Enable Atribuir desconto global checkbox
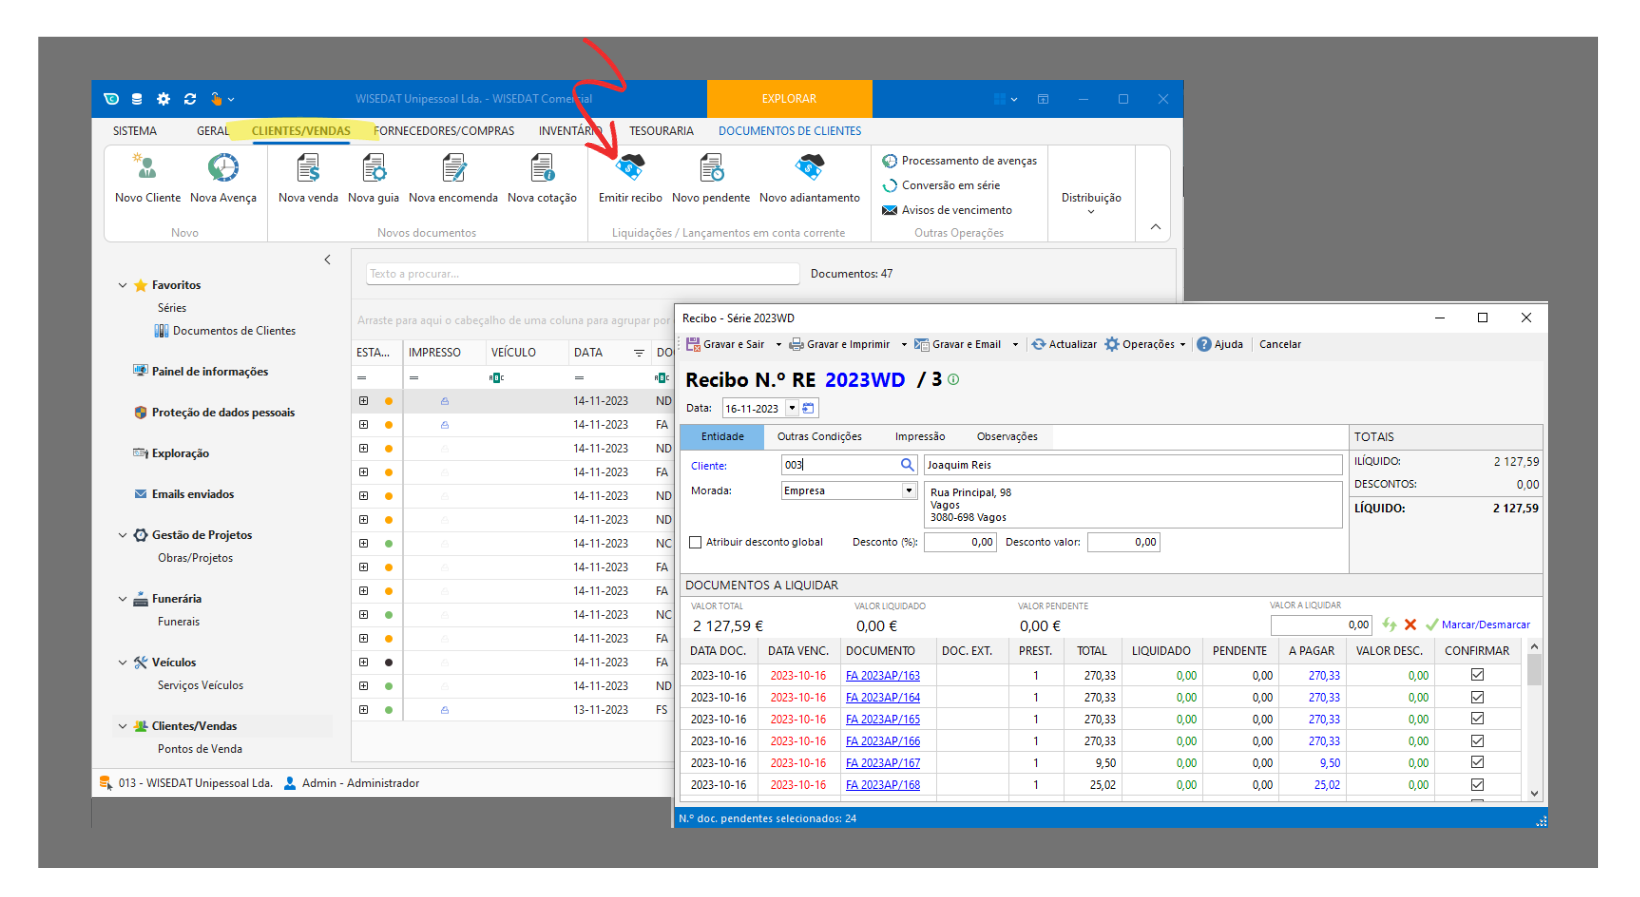 click(696, 543)
